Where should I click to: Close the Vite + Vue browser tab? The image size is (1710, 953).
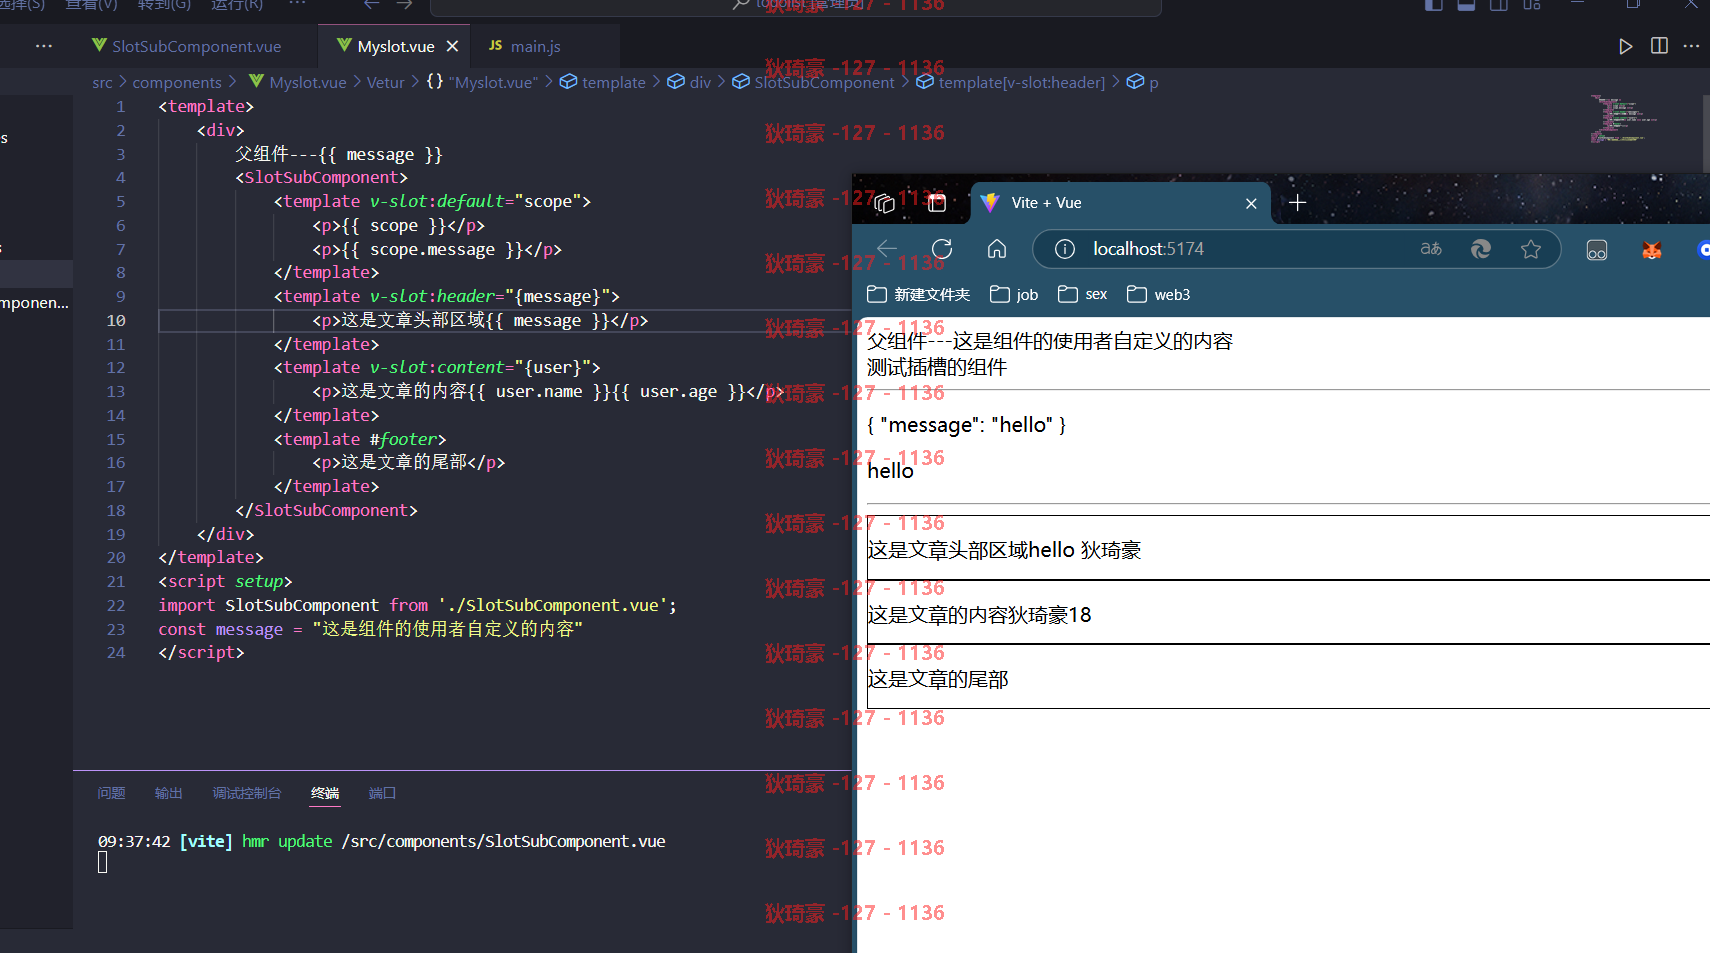pyautogui.click(x=1251, y=203)
